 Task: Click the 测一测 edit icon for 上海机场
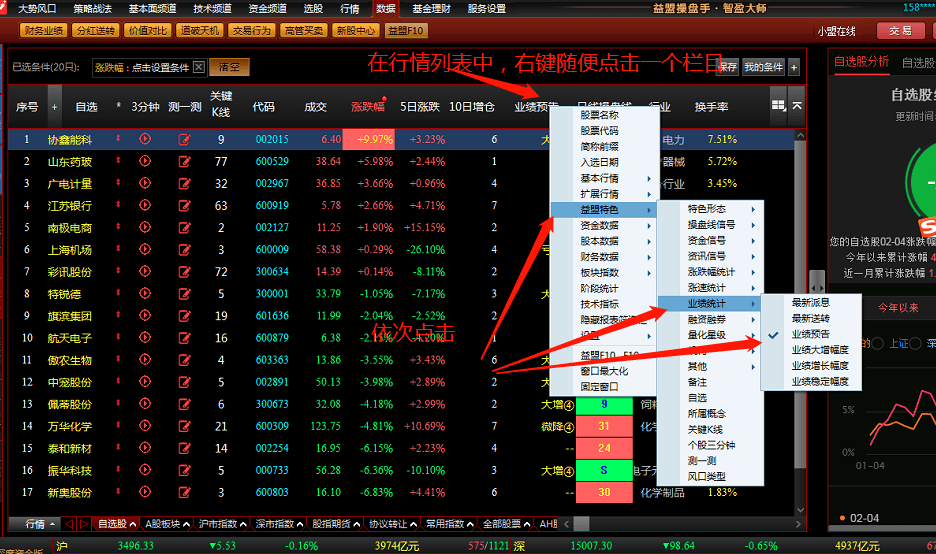[x=184, y=250]
